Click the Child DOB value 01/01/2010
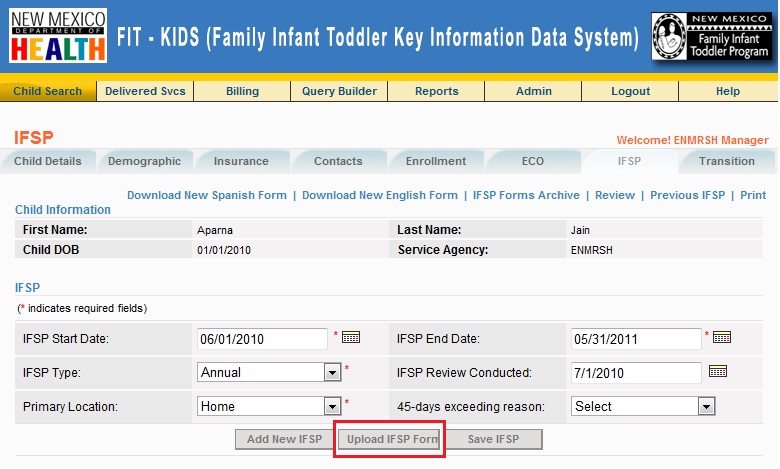Screen dimensions: 780x469 pyautogui.click(x=224, y=250)
